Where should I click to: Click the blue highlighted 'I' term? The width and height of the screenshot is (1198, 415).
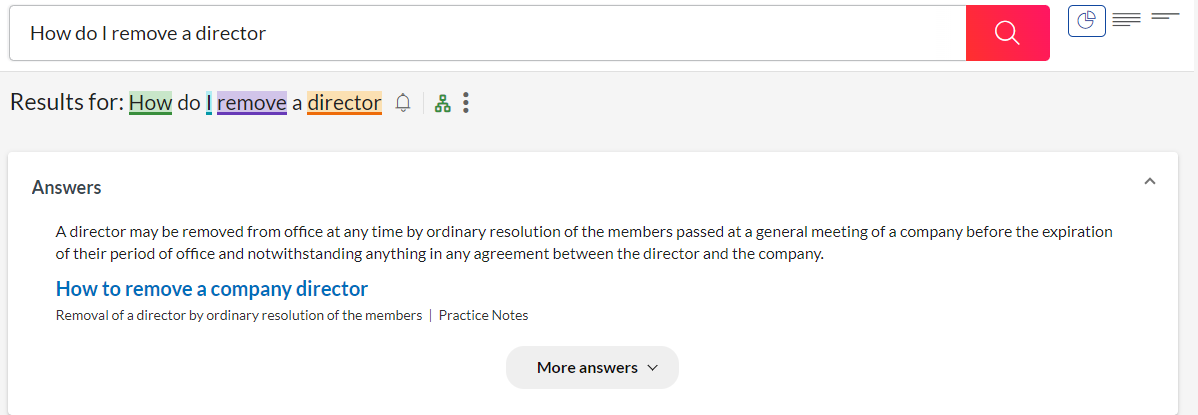[209, 102]
